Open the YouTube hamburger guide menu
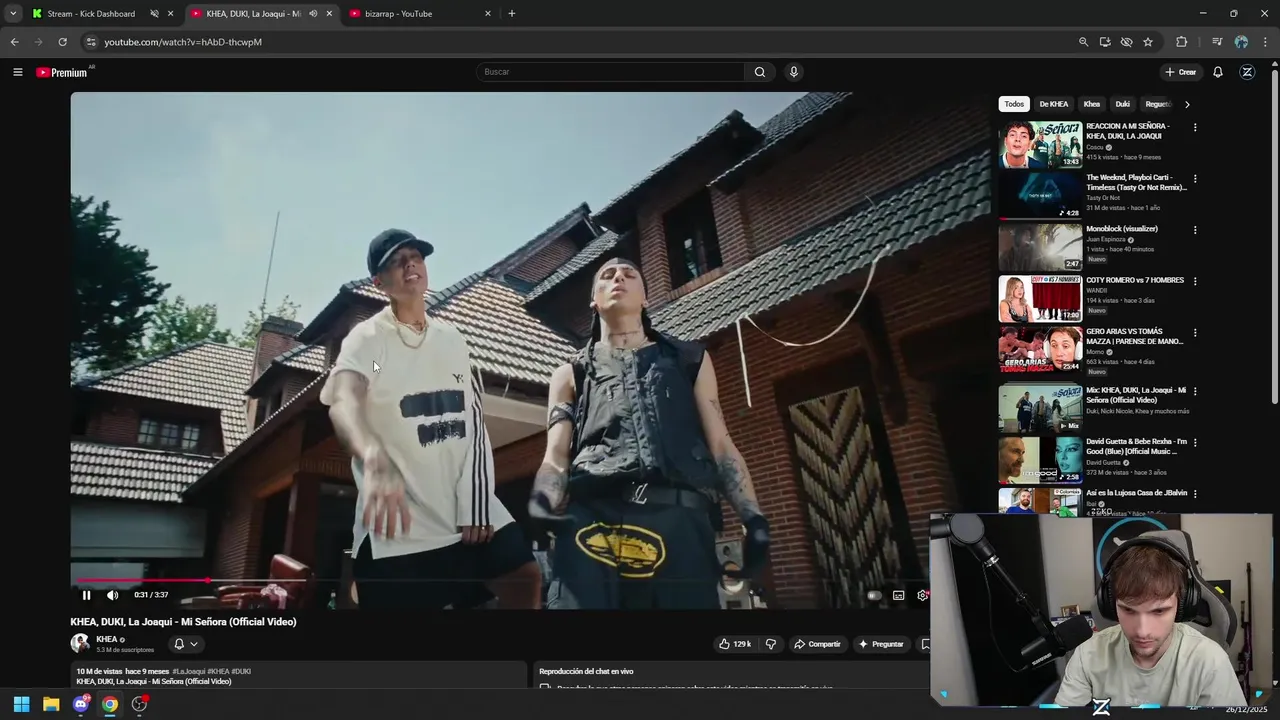1280x720 pixels. 17,72
